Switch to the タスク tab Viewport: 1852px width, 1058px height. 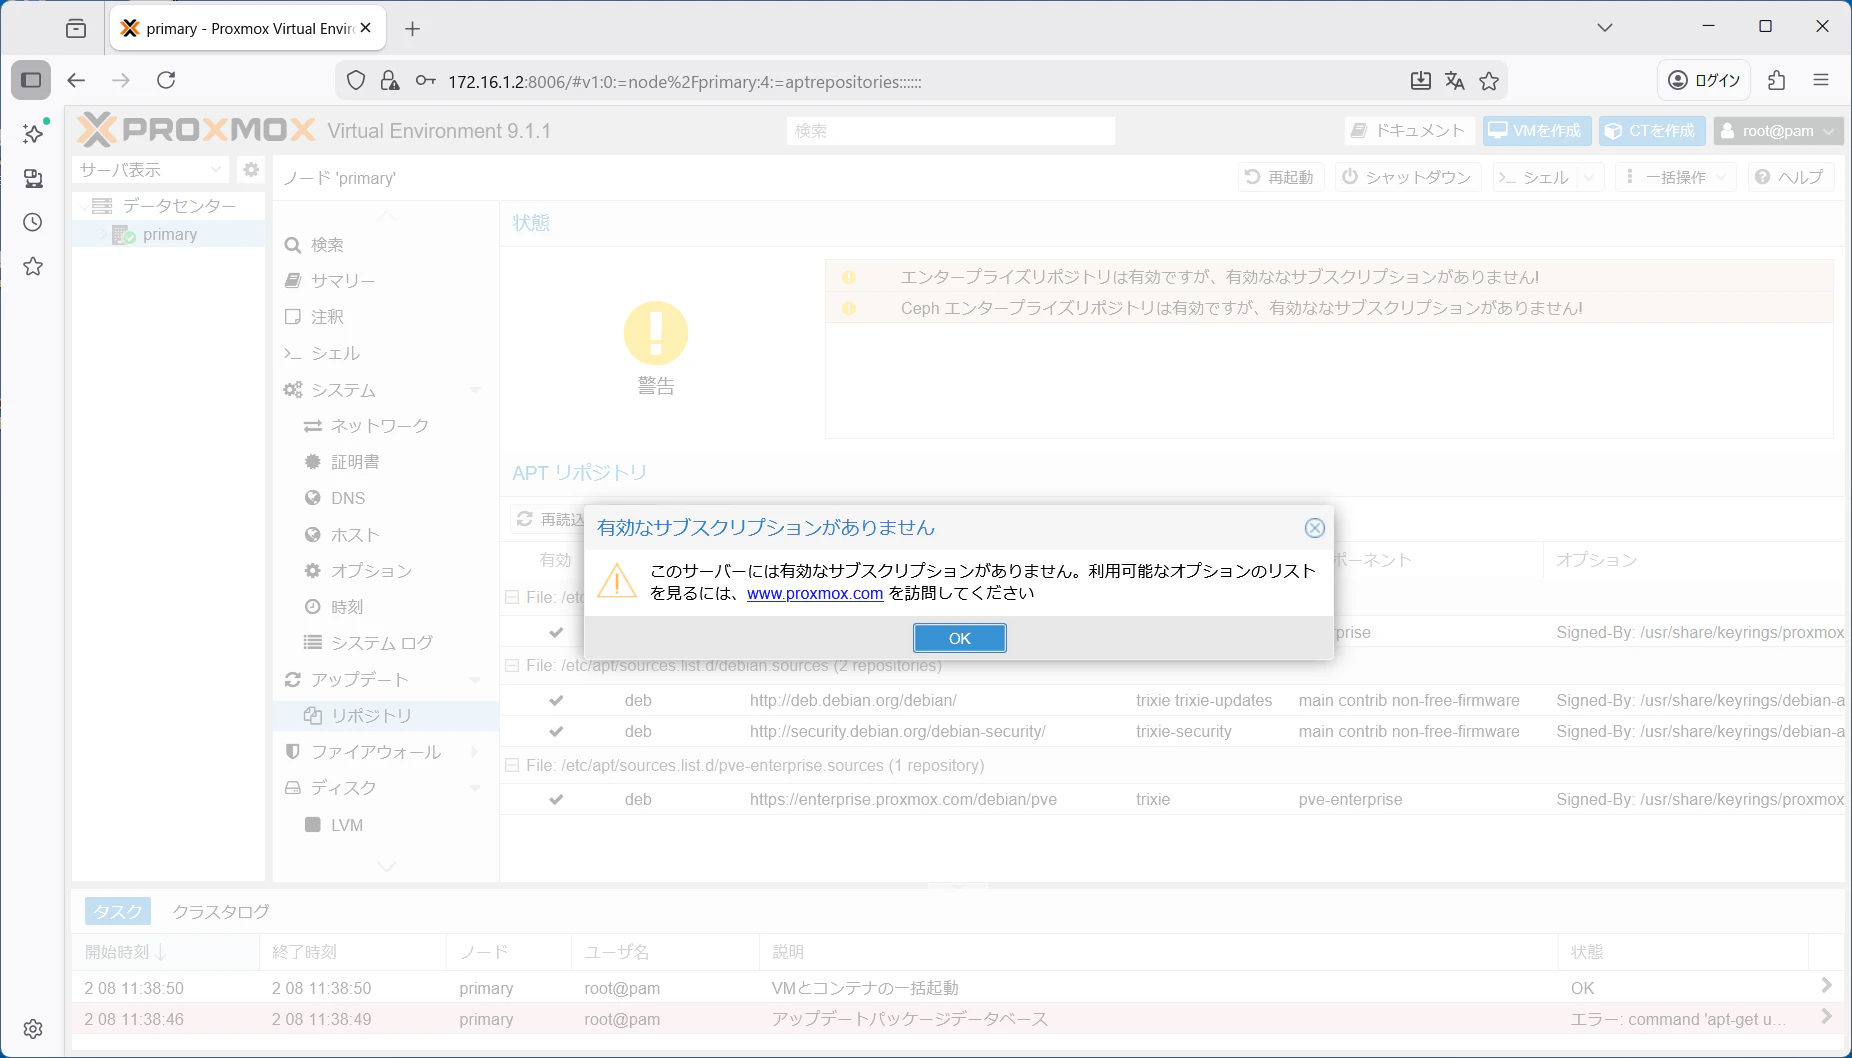coord(118,911)
